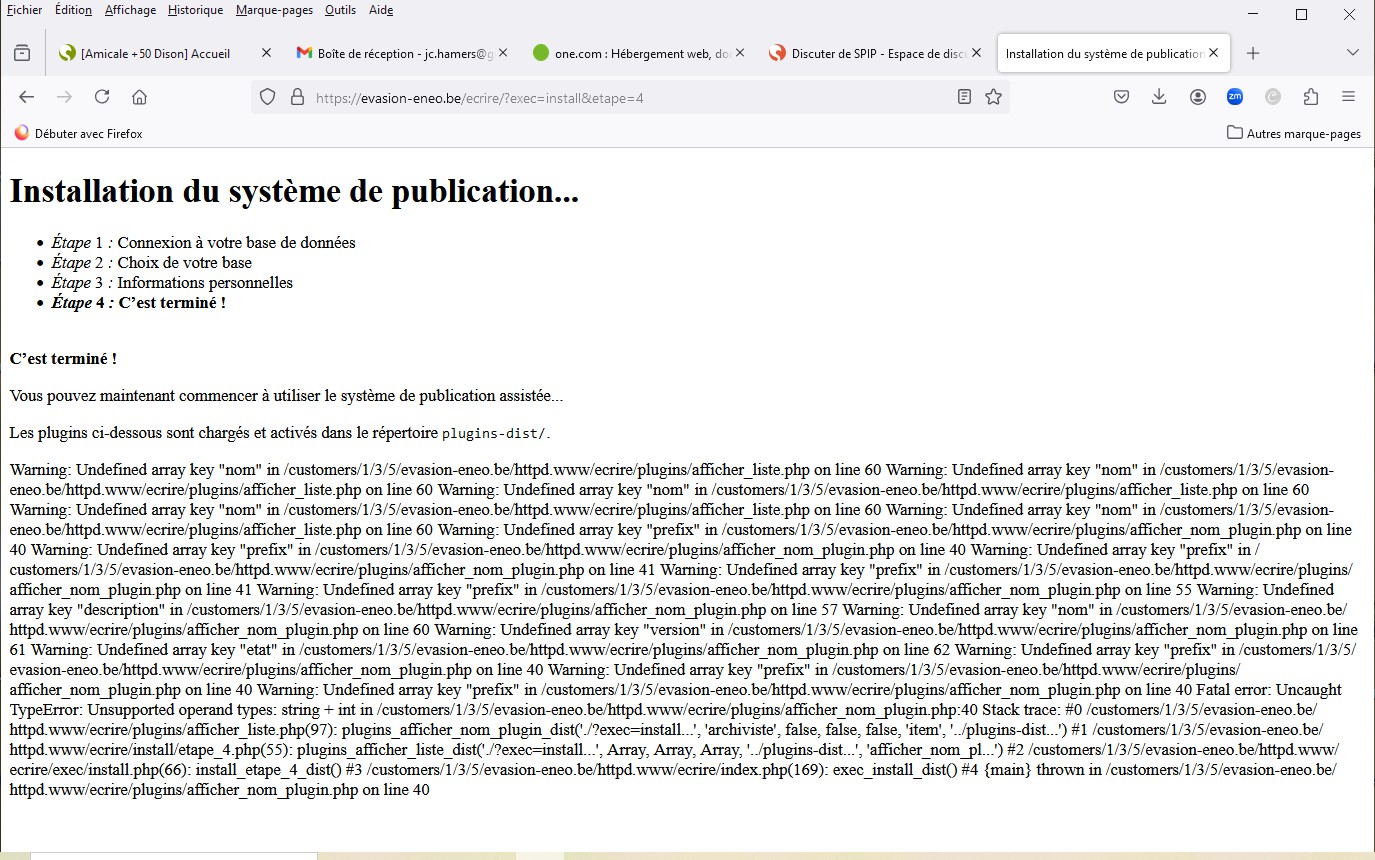Toggle reader view for this page

964,97
